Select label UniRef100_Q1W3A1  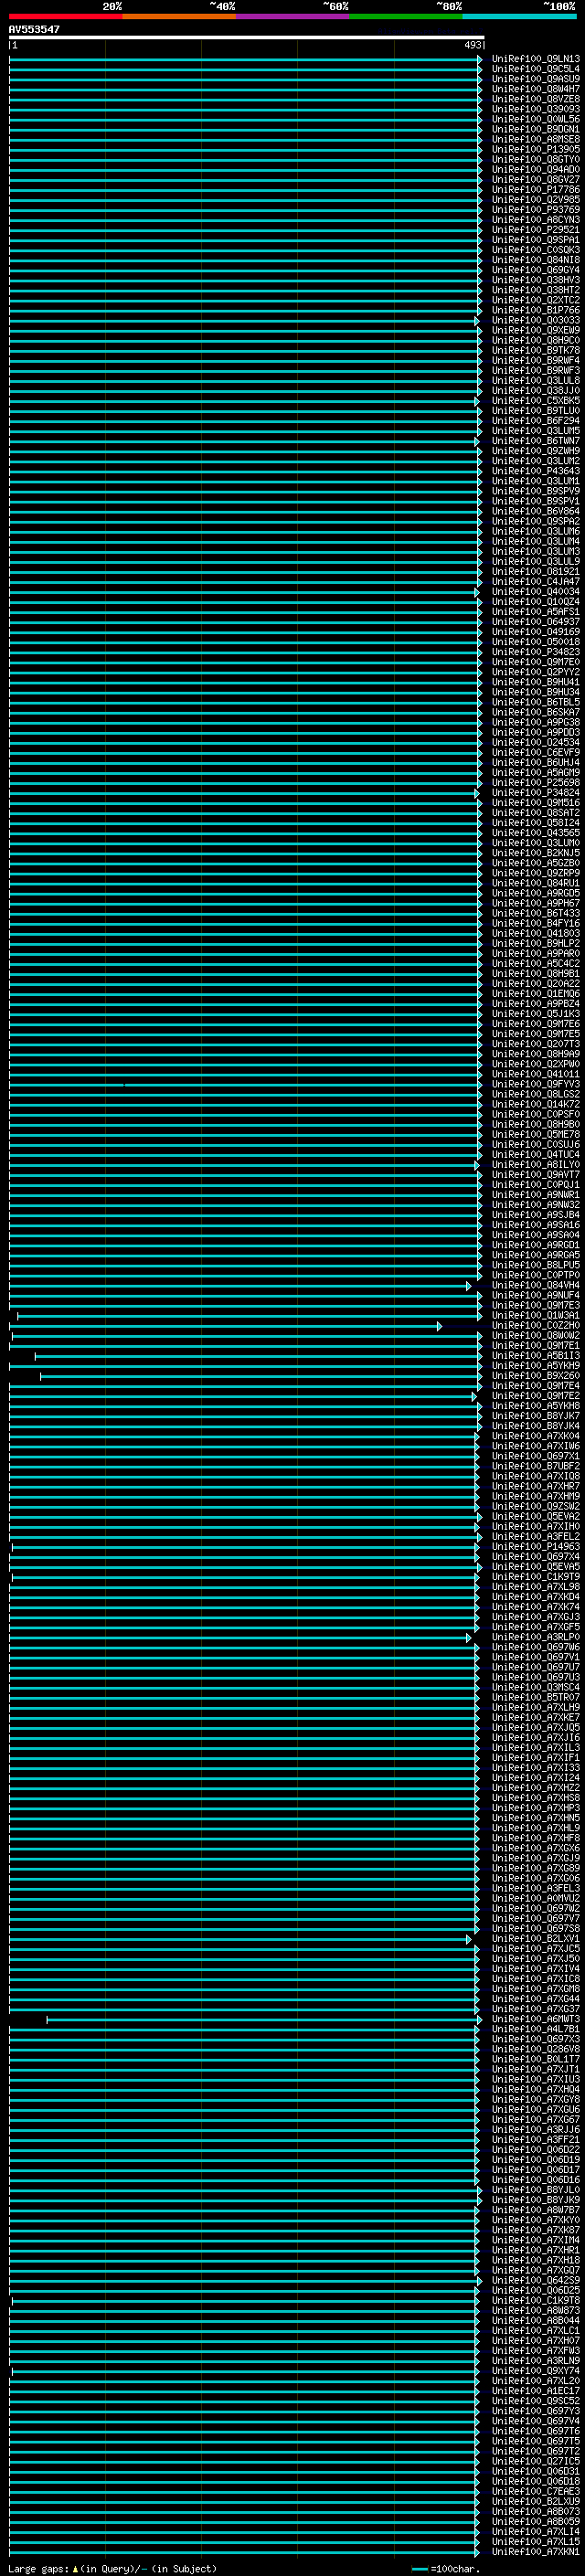pos(535,1316)
